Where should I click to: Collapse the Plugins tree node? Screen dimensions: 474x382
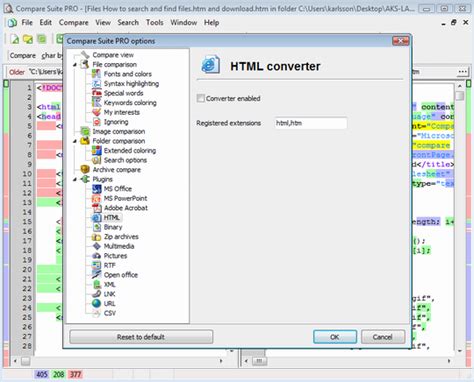[x=75, y=179]
